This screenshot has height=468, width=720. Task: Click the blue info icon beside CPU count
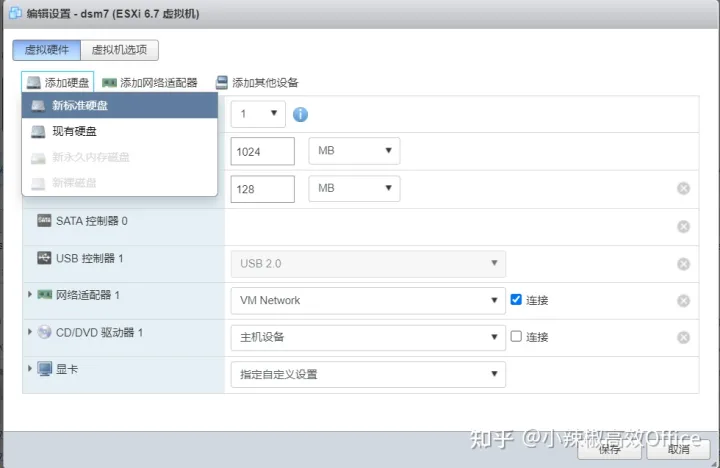pos(300,114)
